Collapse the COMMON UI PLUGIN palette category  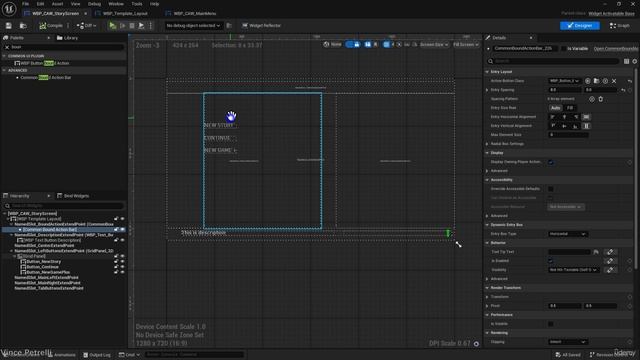4,56
